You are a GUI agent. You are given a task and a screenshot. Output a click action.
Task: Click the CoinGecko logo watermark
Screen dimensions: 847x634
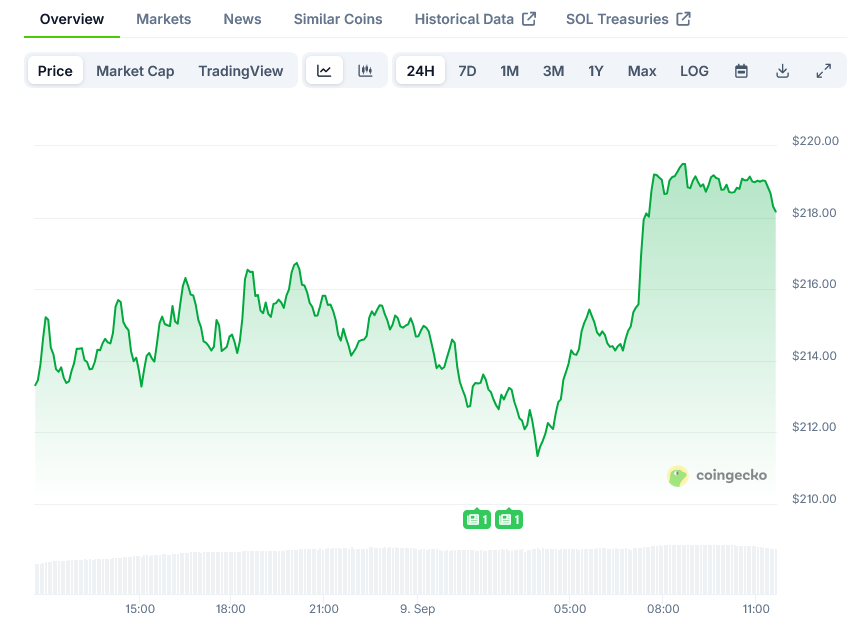coord(717,475)
